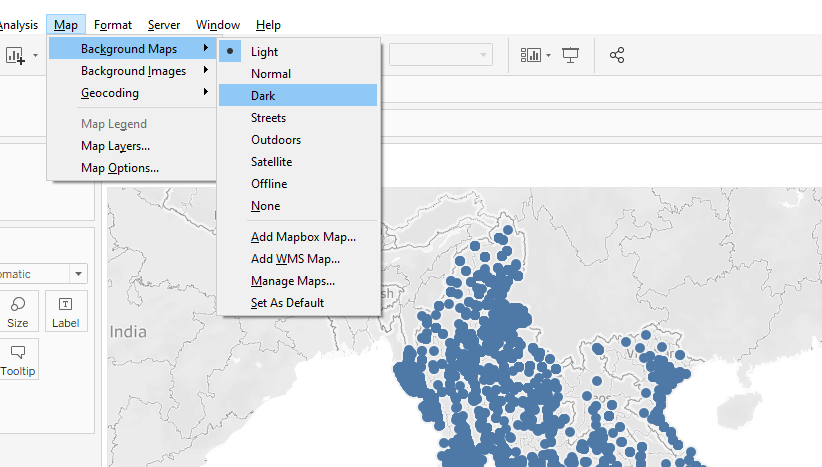822x467 pixels.
Task: Choose Manage Maps... from submenu
Action: point(293,281)
